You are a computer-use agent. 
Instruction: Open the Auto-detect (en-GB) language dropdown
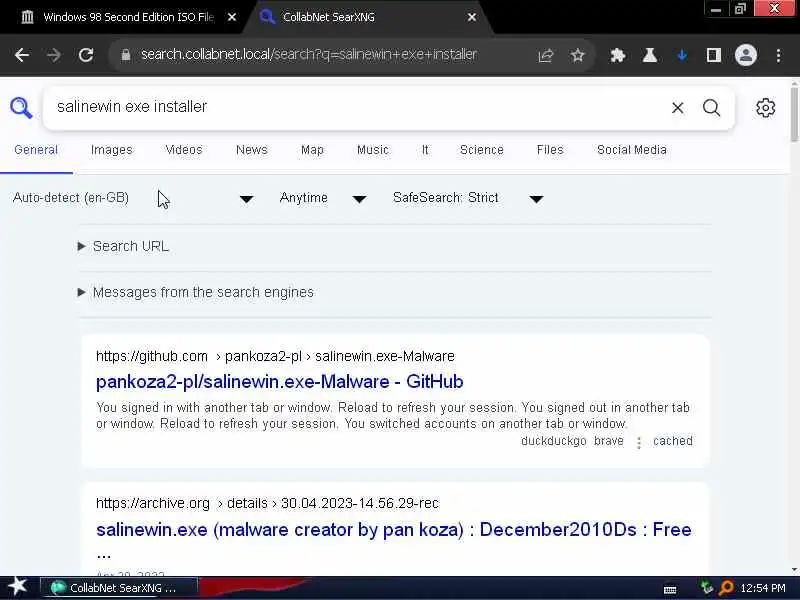pos(133,198)
